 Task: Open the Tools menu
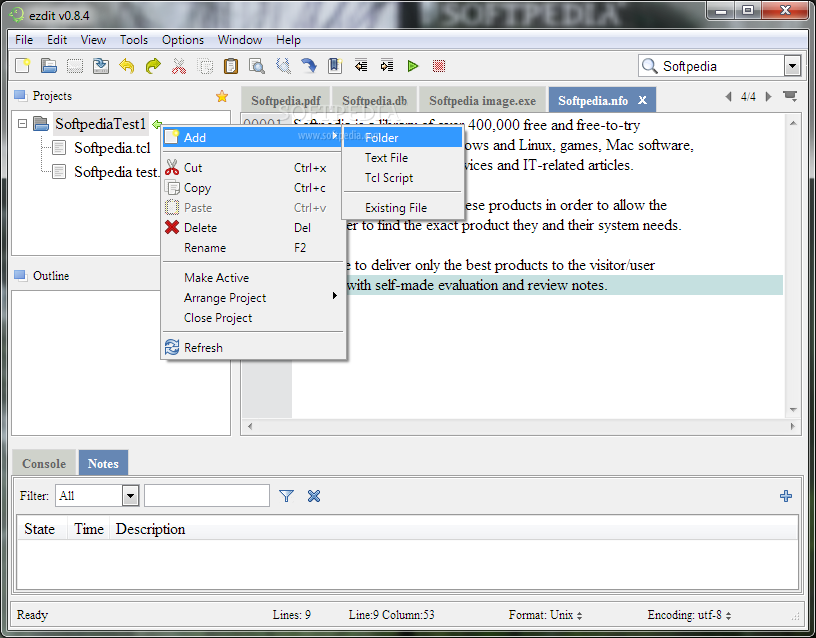coord(134,40)
